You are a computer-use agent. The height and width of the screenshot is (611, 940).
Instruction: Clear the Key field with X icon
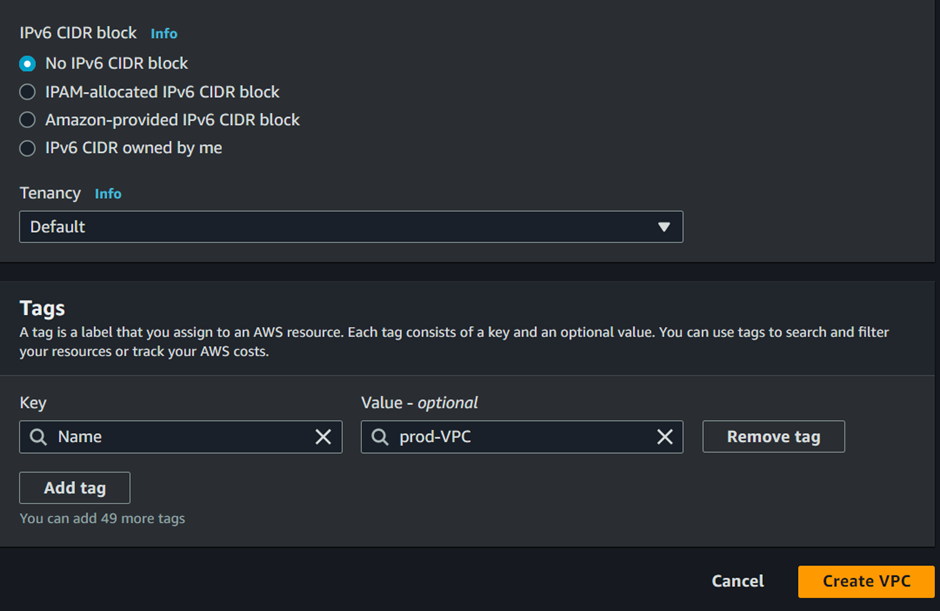click(x=323, y=437)
